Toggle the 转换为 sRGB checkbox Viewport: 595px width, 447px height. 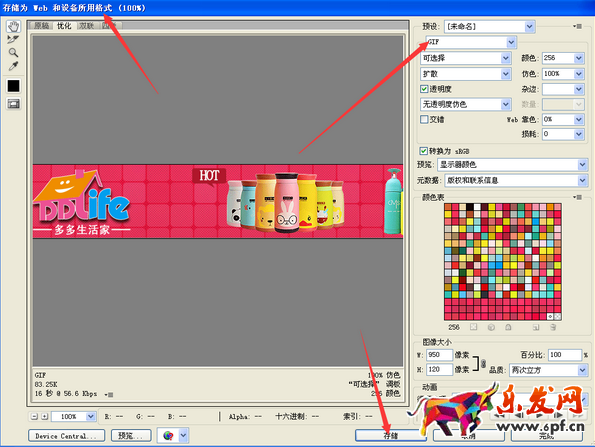[x=423, y=151]
